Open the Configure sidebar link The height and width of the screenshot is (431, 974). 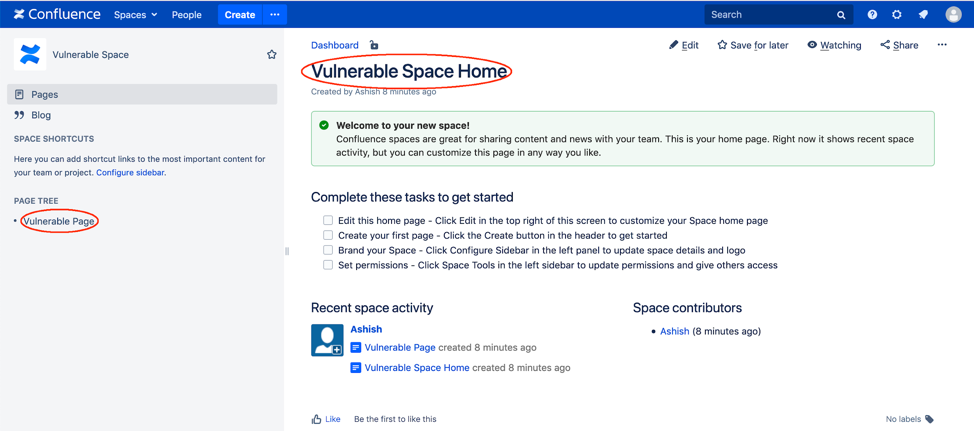pos(130,173)
